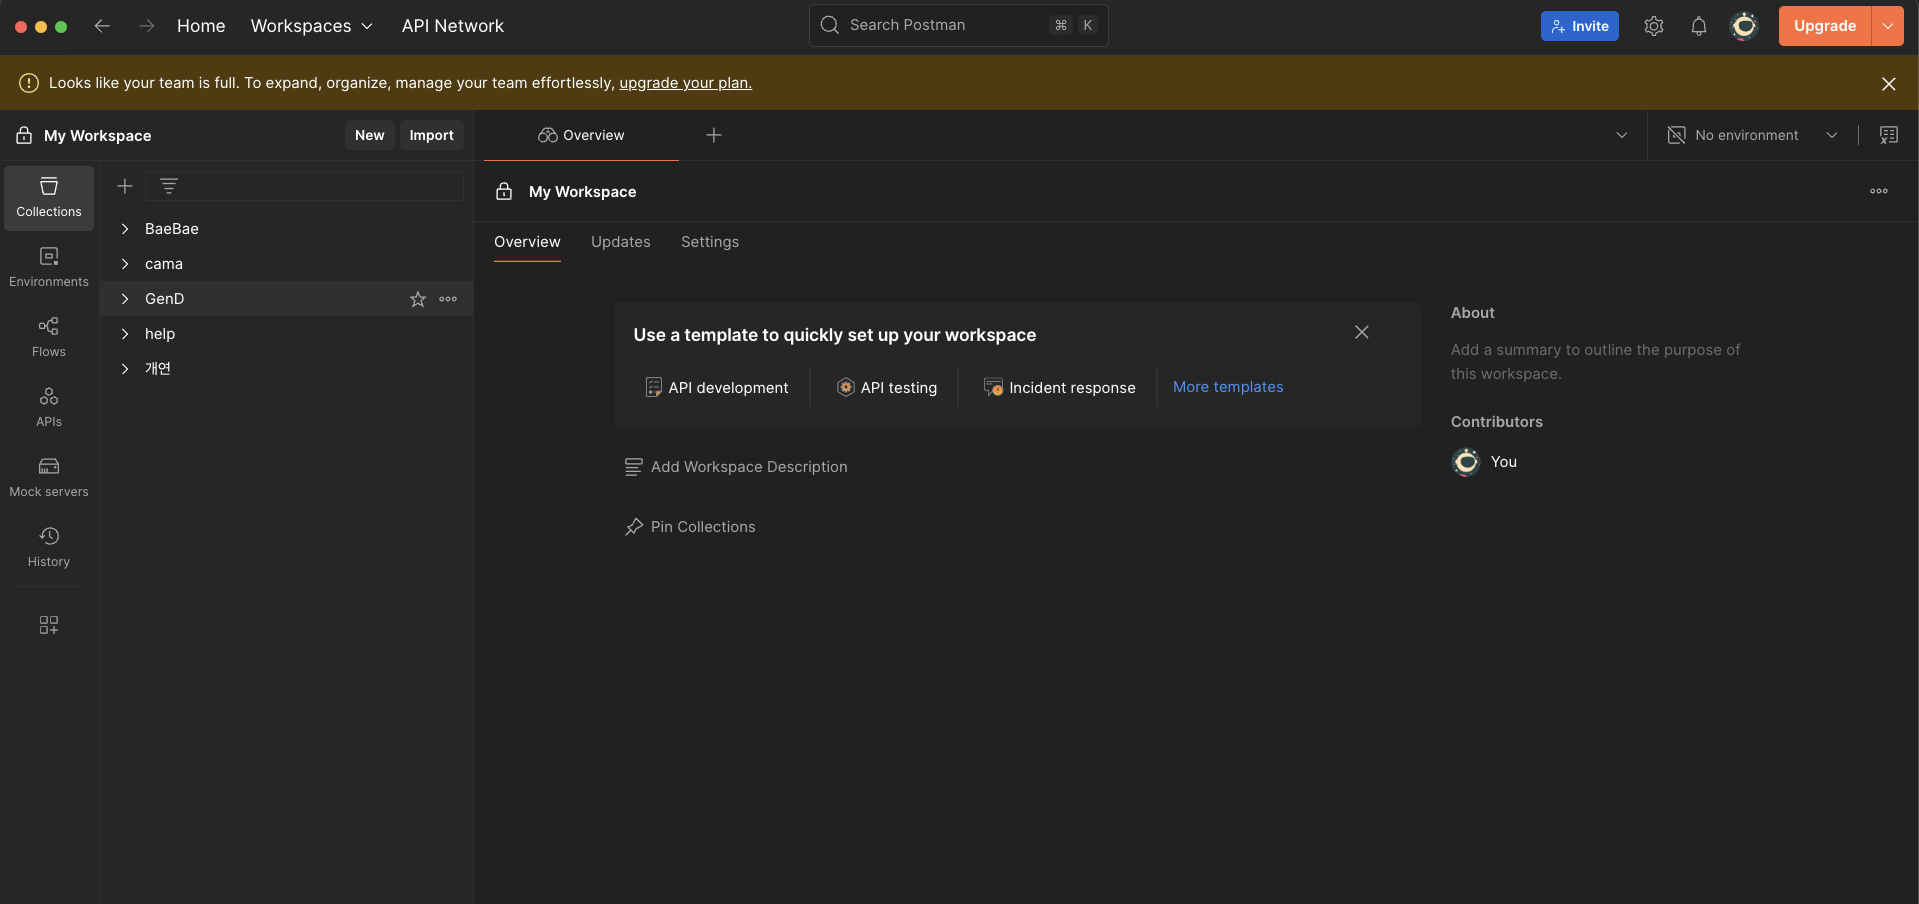
Task: Close the template suggestion card
Action: [1362, 332]
